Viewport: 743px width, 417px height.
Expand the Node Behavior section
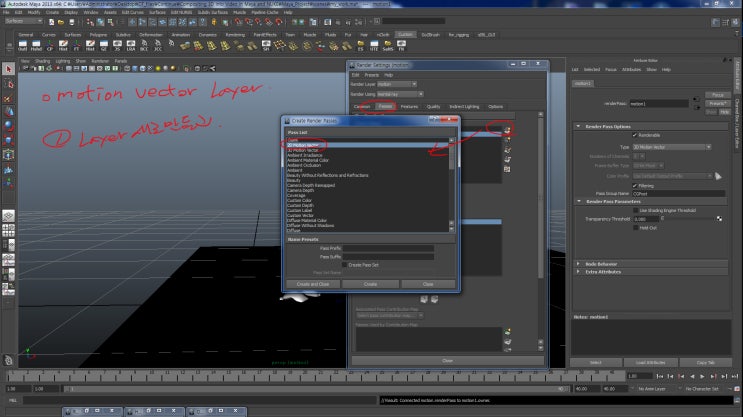click(600, 264)
